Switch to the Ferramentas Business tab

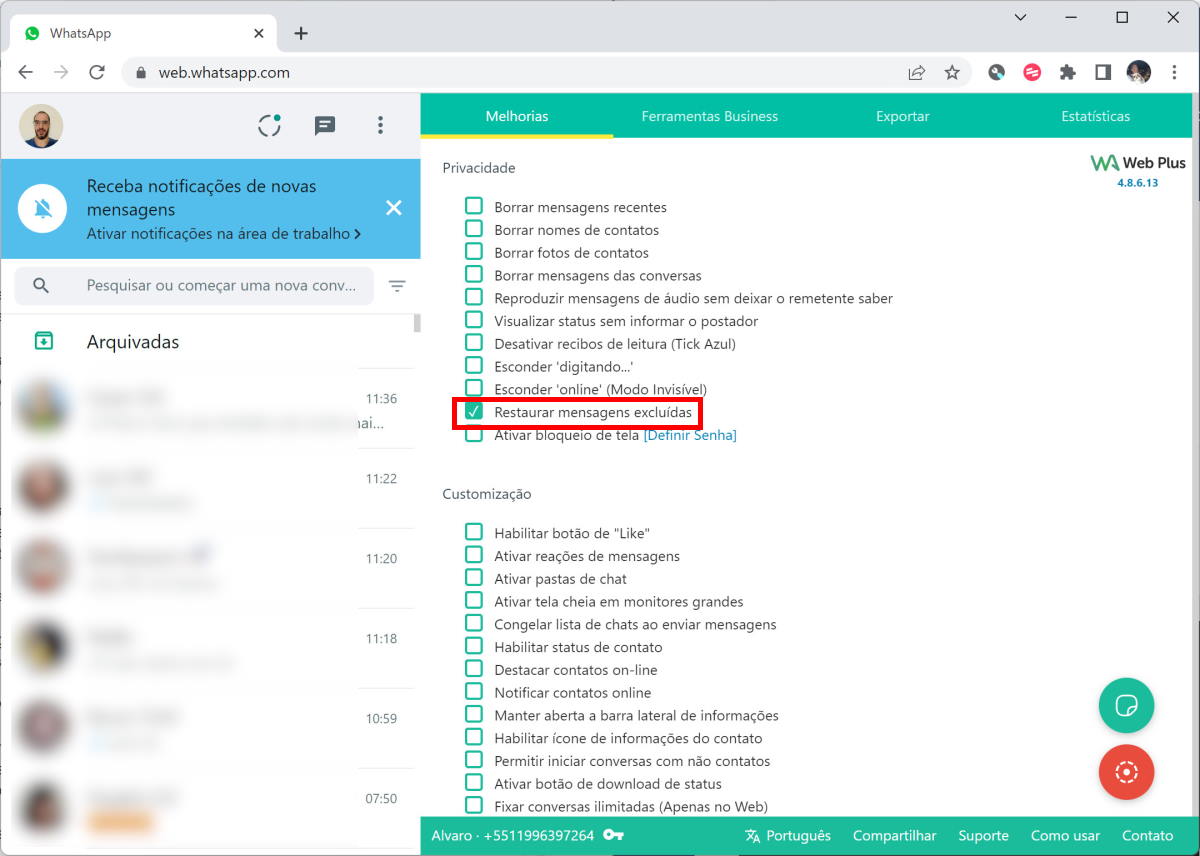pyautogui.click(x=710, y=116)
